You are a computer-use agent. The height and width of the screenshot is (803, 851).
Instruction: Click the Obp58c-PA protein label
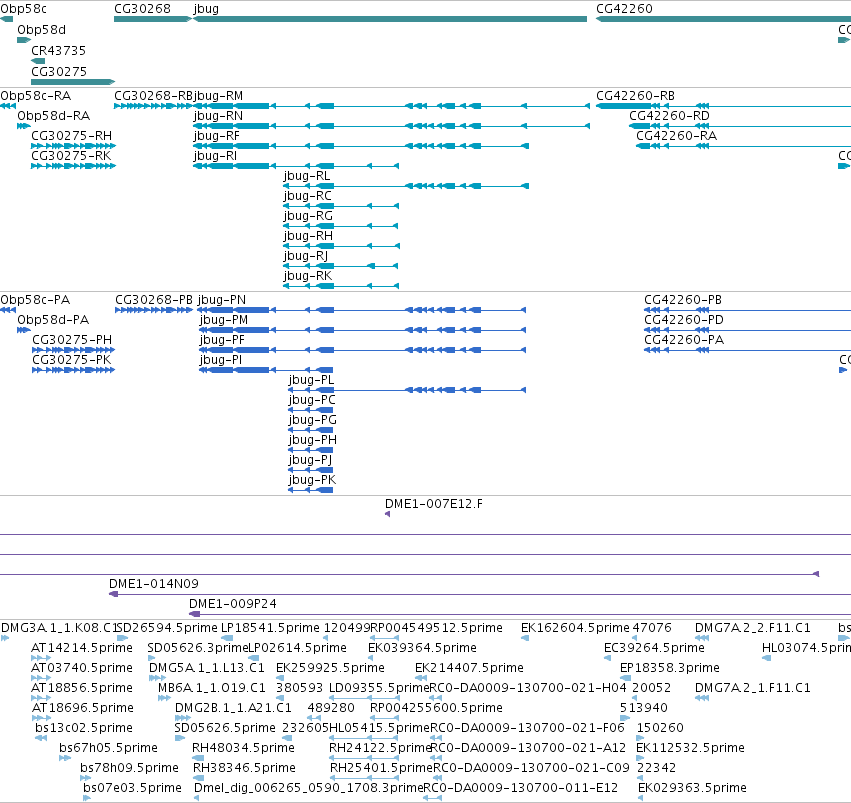[35, 300]
